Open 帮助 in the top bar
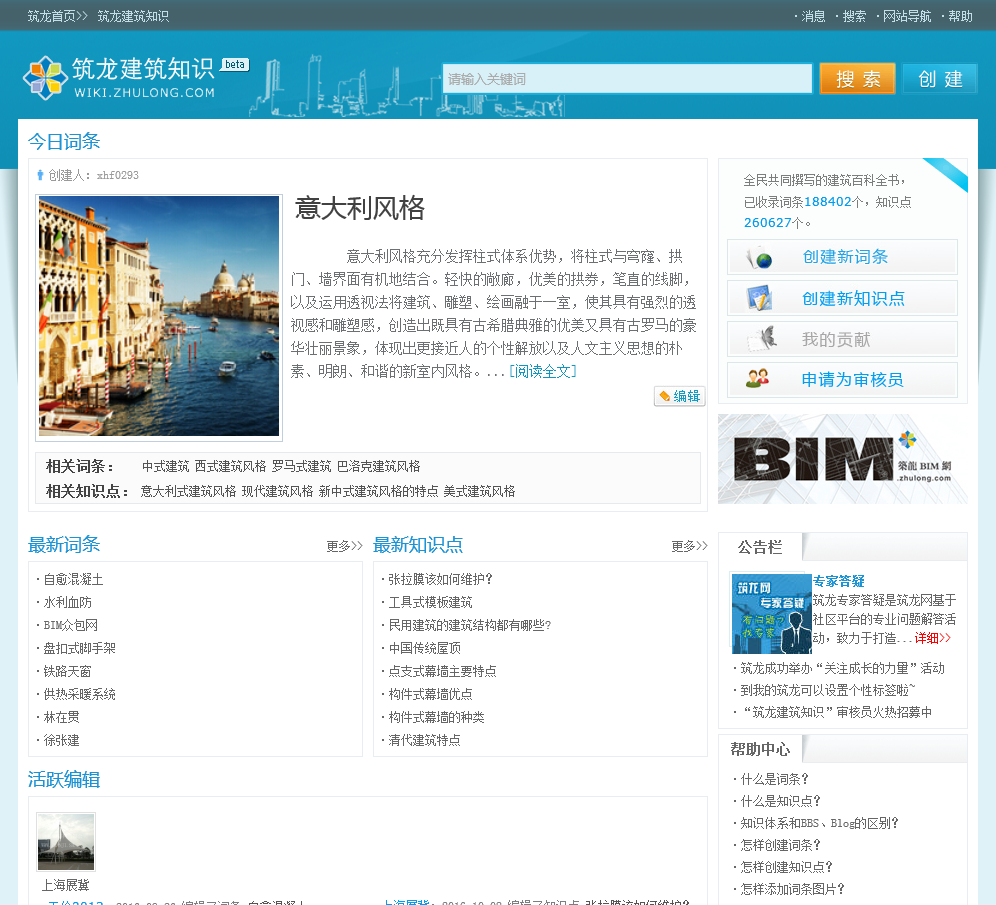This screenshot has height=905, width=996. (960, 17)
